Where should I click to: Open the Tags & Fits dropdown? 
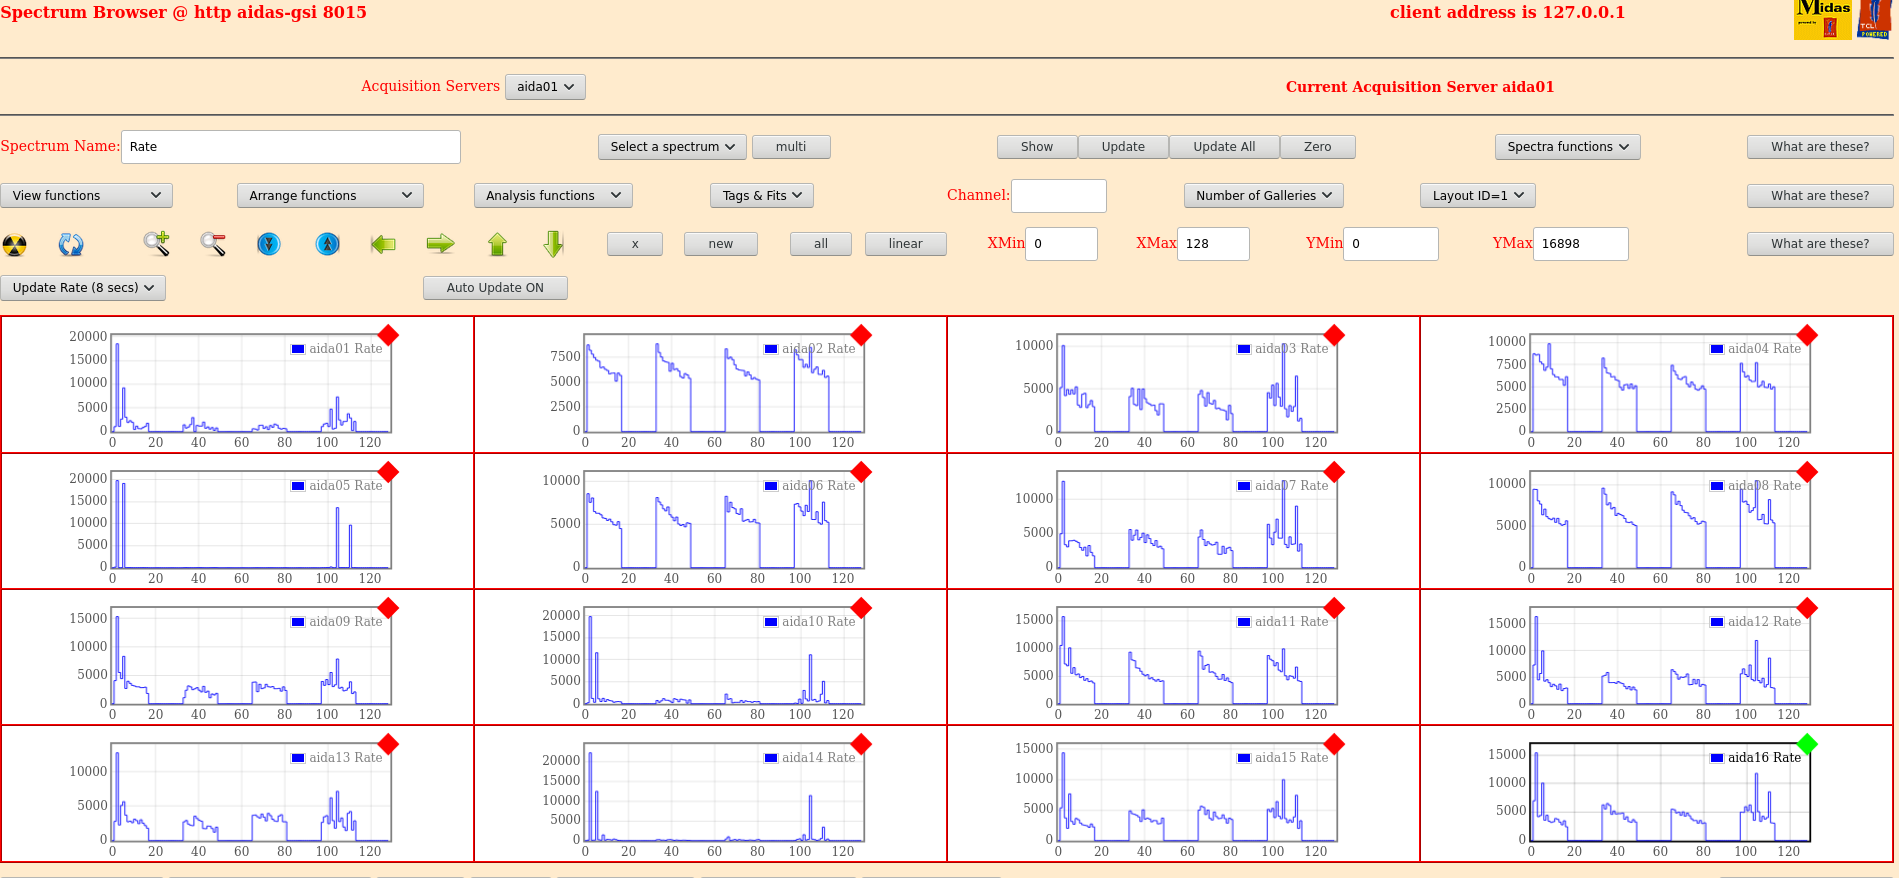click(762, 196)
